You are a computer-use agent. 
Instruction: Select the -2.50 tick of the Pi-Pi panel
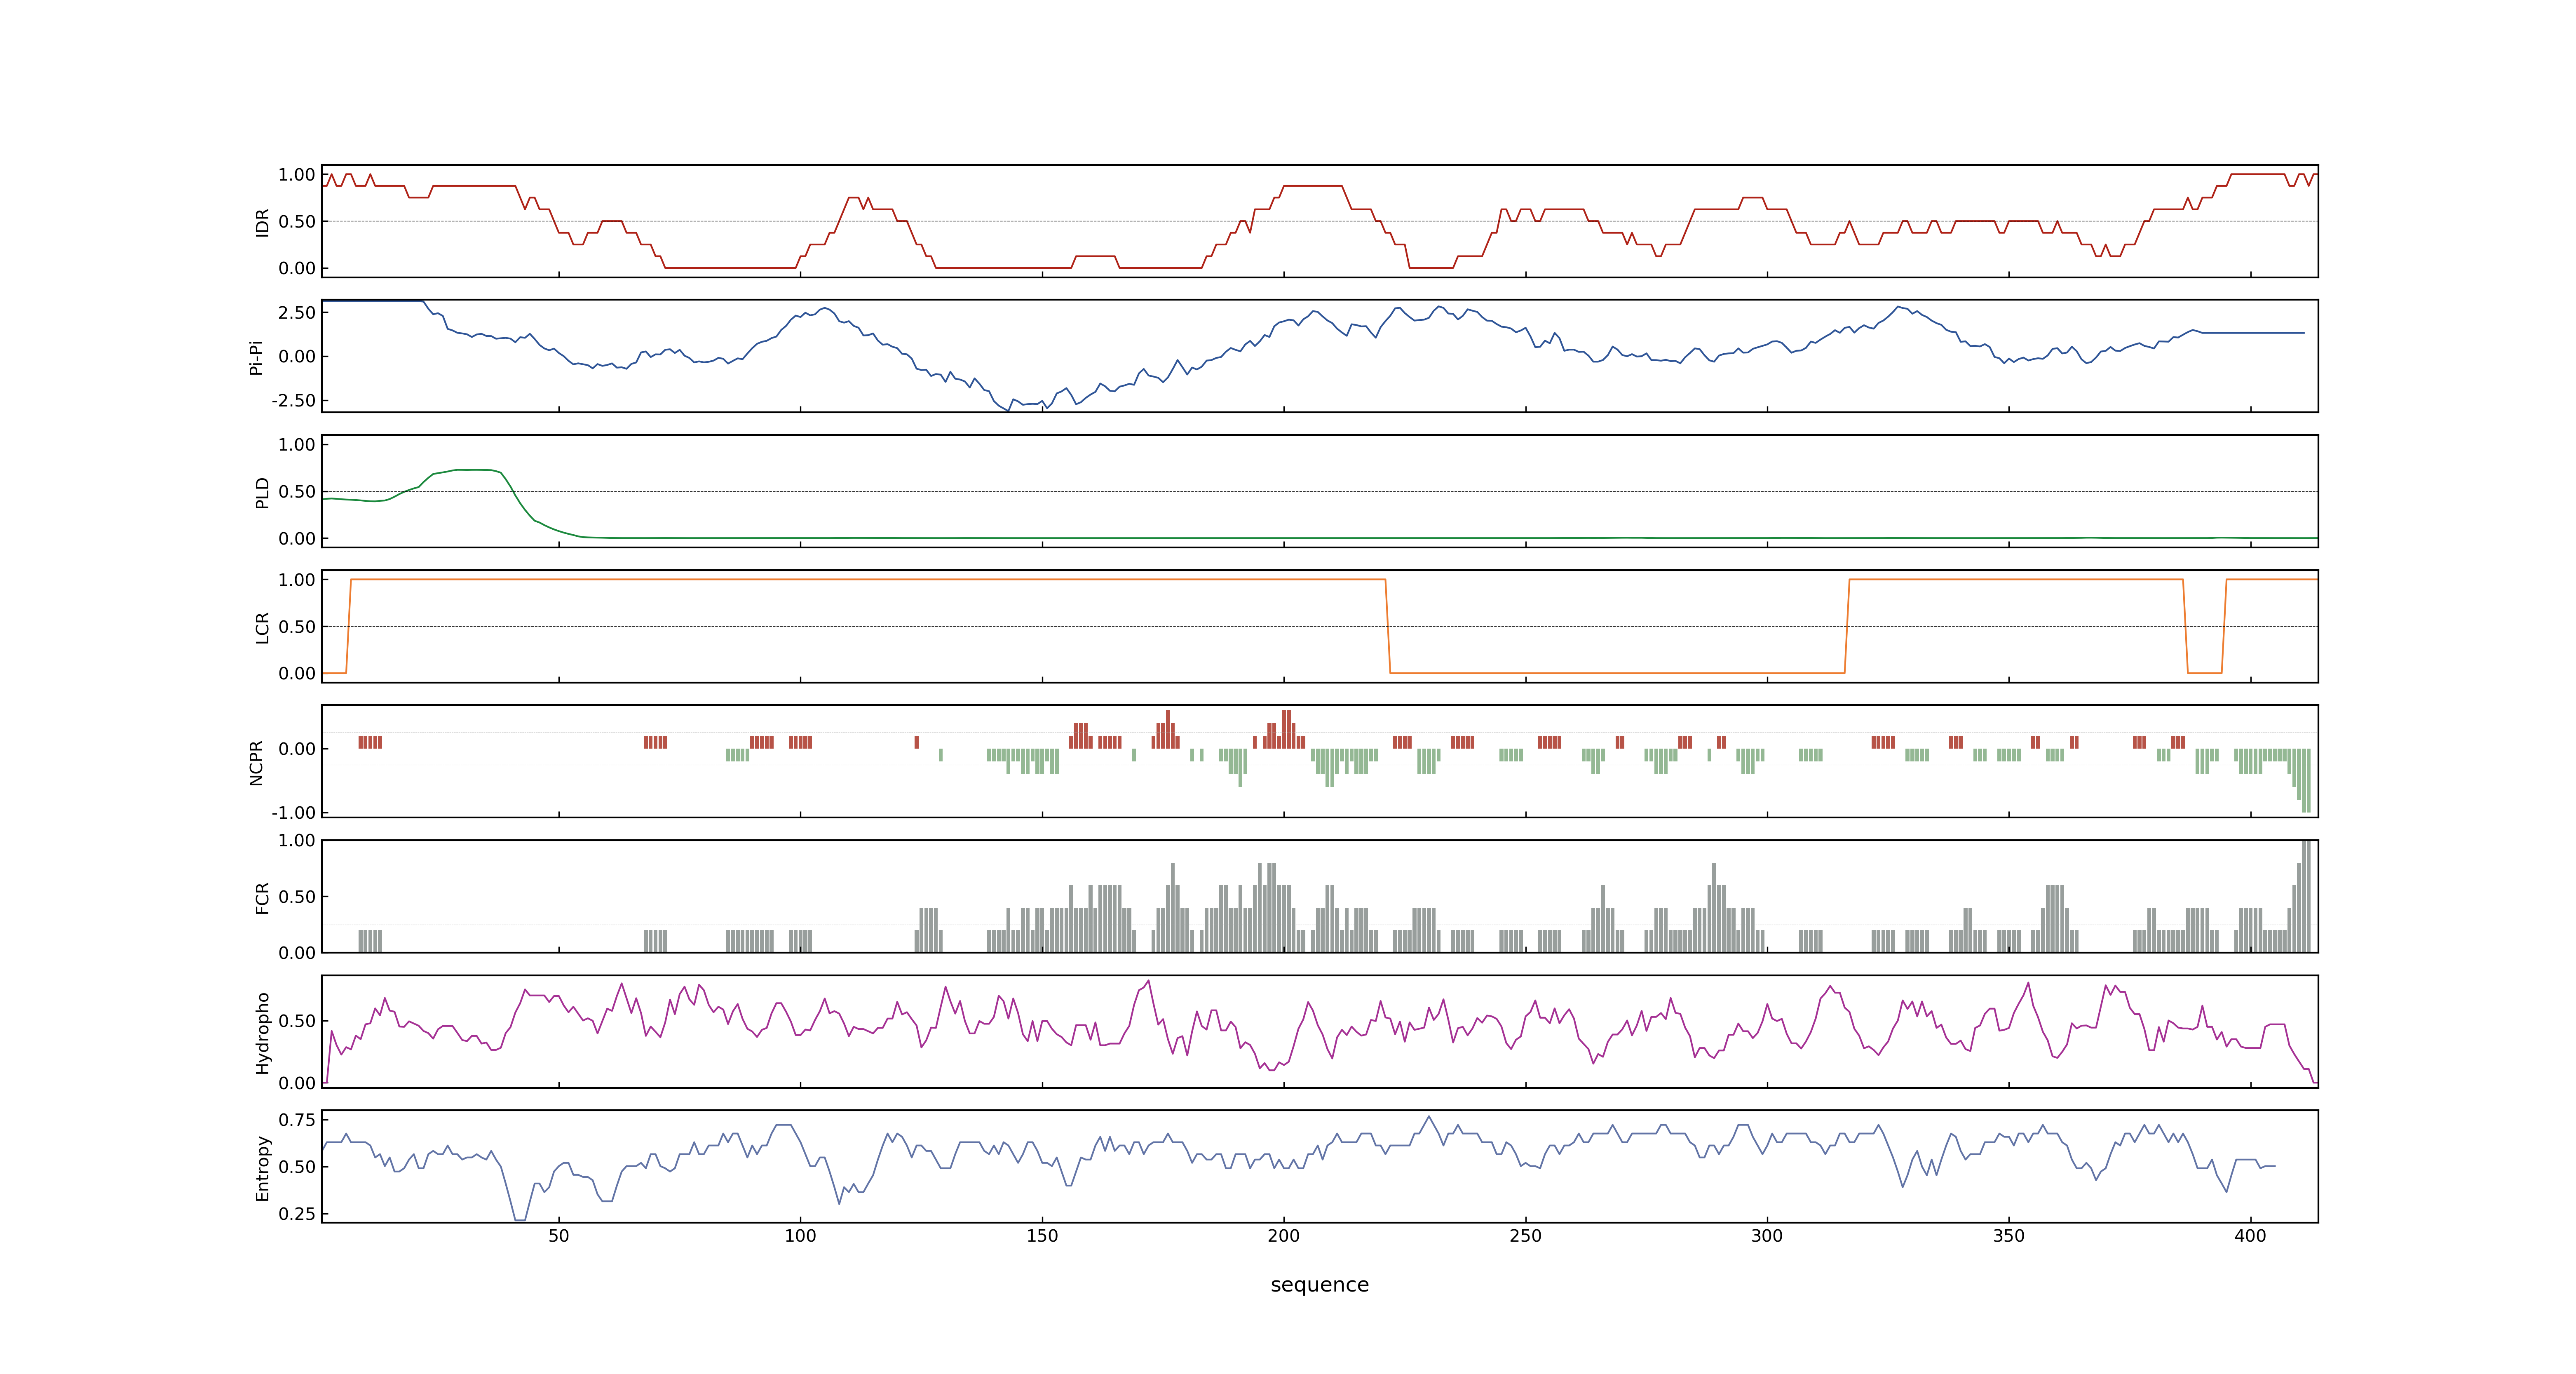point(293,401)
